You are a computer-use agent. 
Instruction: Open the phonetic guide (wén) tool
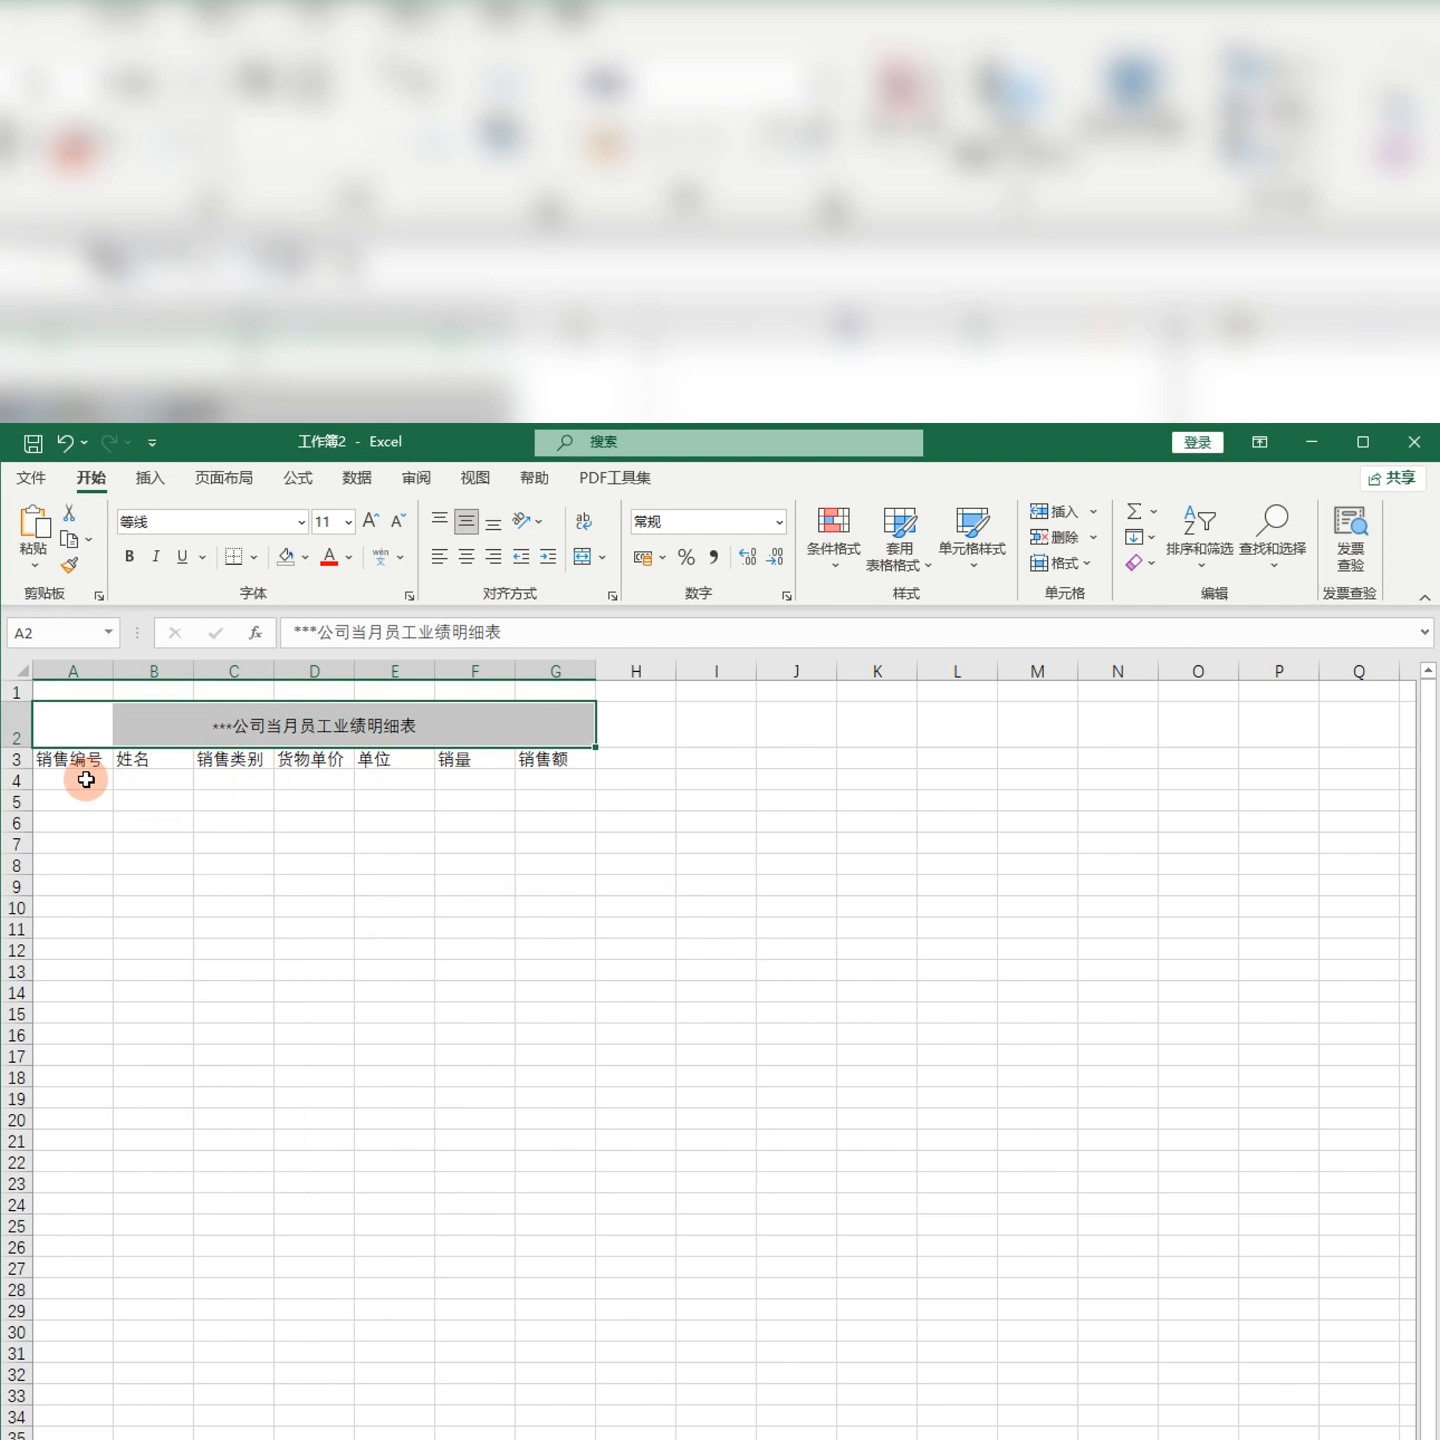click(x=380, y=557)
